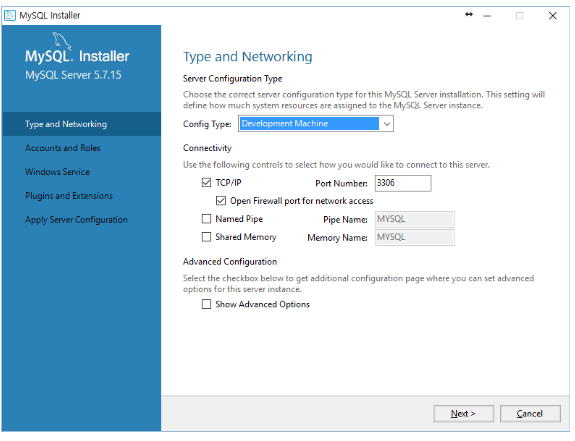
Task: Go to Type and Networking step
Action: (x=81, y=124)
